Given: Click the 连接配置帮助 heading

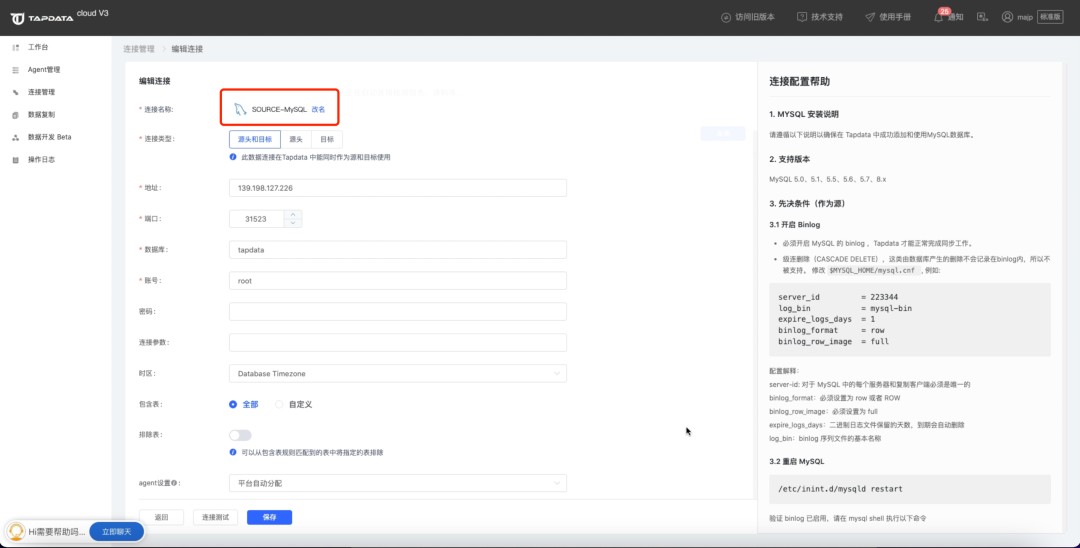Looking at the screenshot, I should tap(800, 81).
